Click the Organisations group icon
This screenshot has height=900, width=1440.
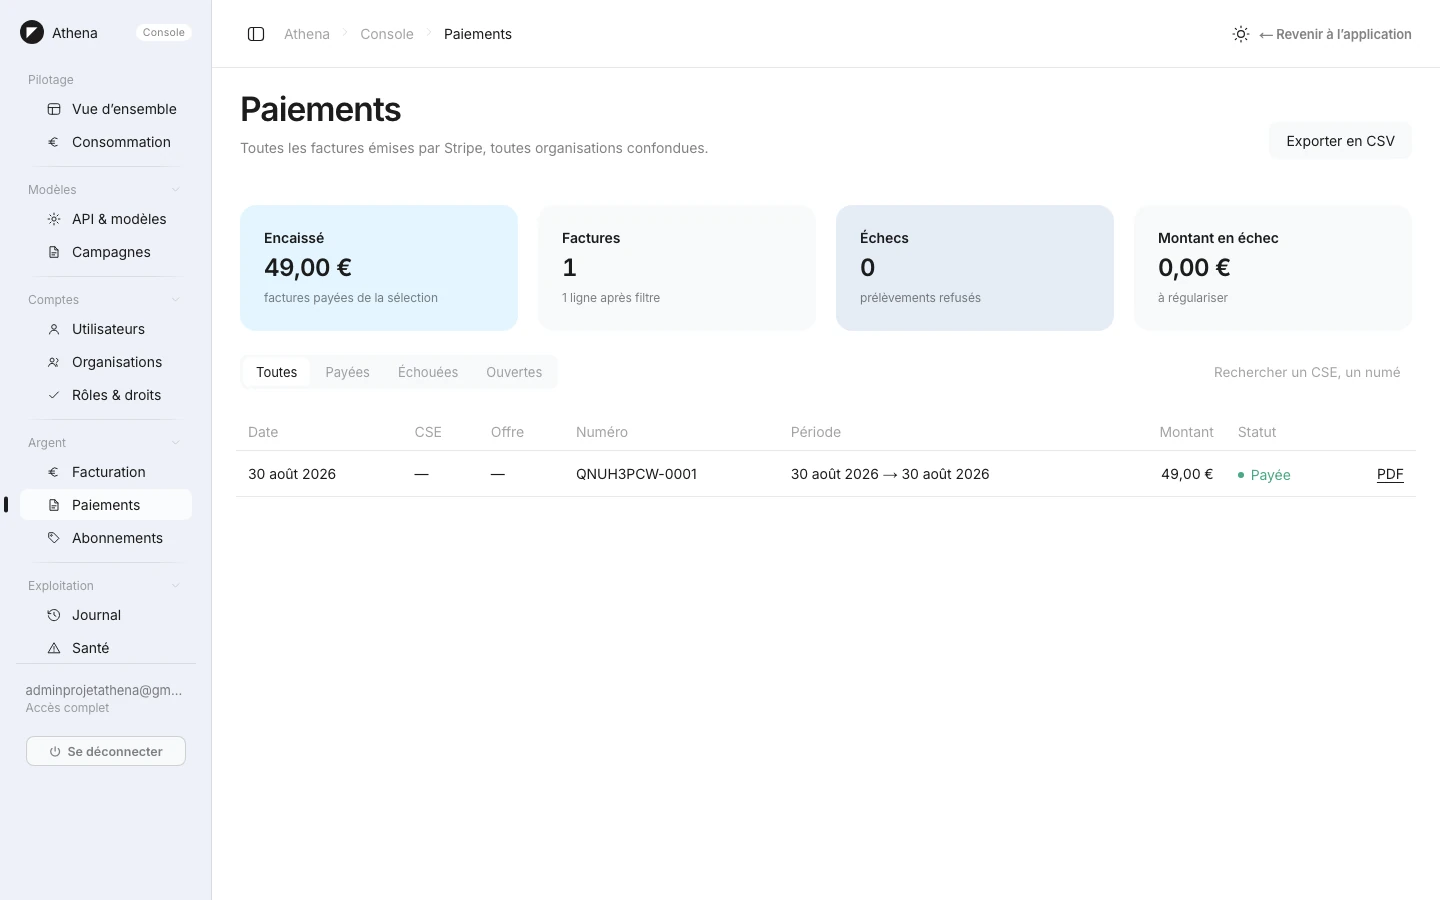tap(54, 362)
